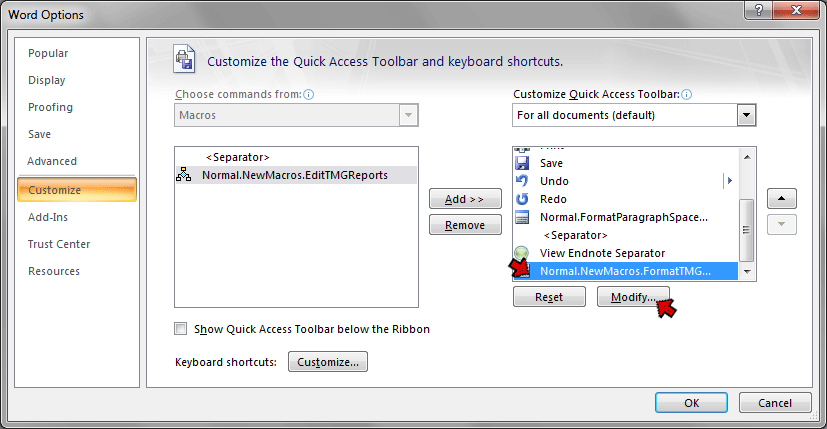Image resolution: width=827 pixels, height=429 pixels.
Task: Click the Save icon in toolbar list
Action: pos(522,163)
